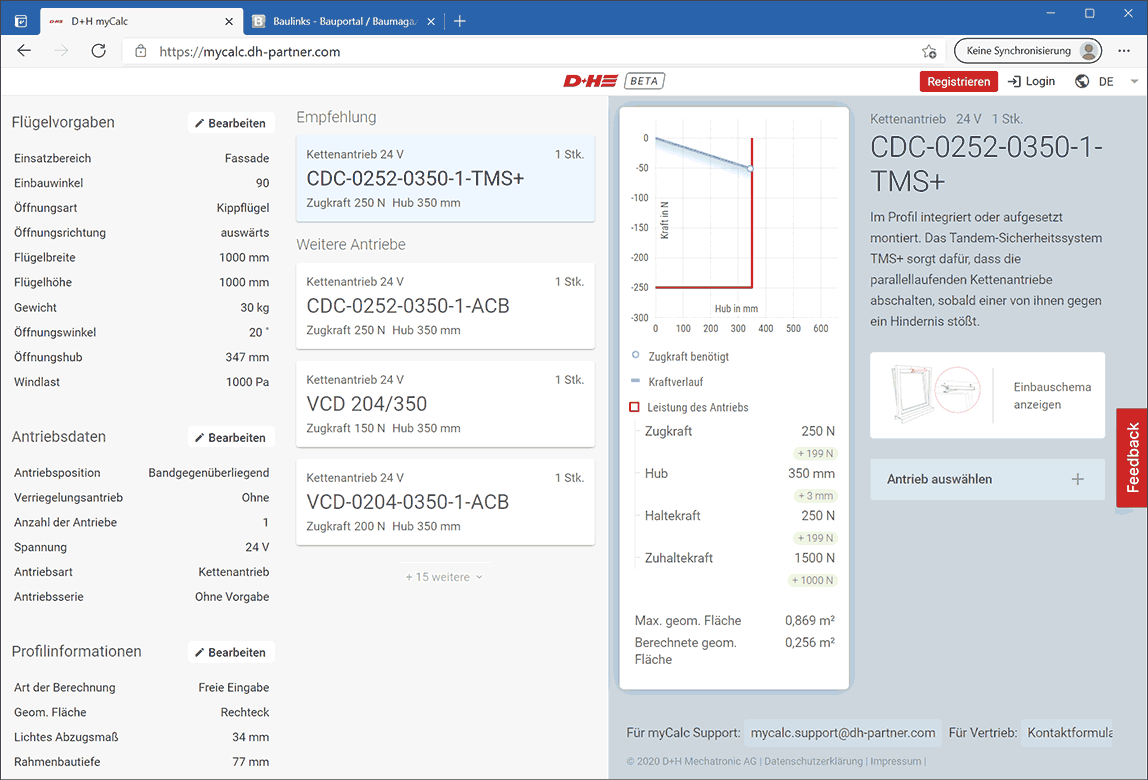This screenshot has width=1148, height=780.
Task: Click Einbauschema anzeigen text
Action: pos(1052,395)
